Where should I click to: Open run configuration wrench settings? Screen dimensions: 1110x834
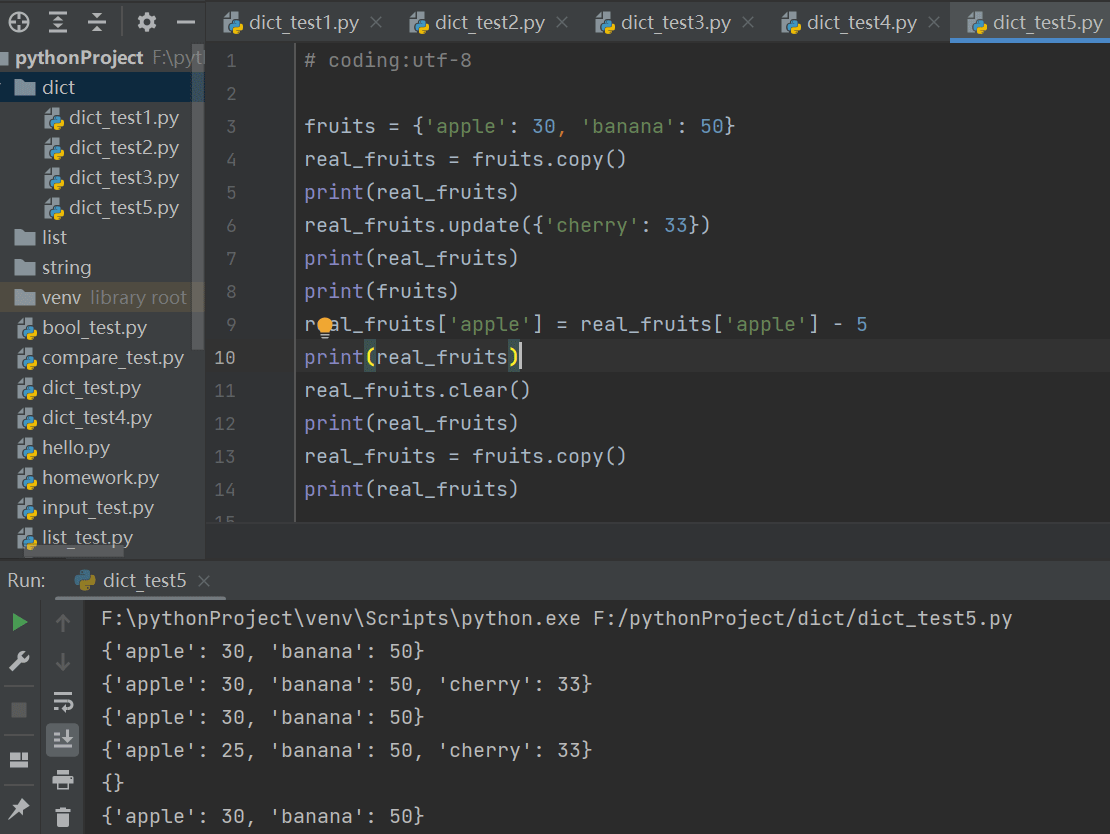[x=19, y=661]
